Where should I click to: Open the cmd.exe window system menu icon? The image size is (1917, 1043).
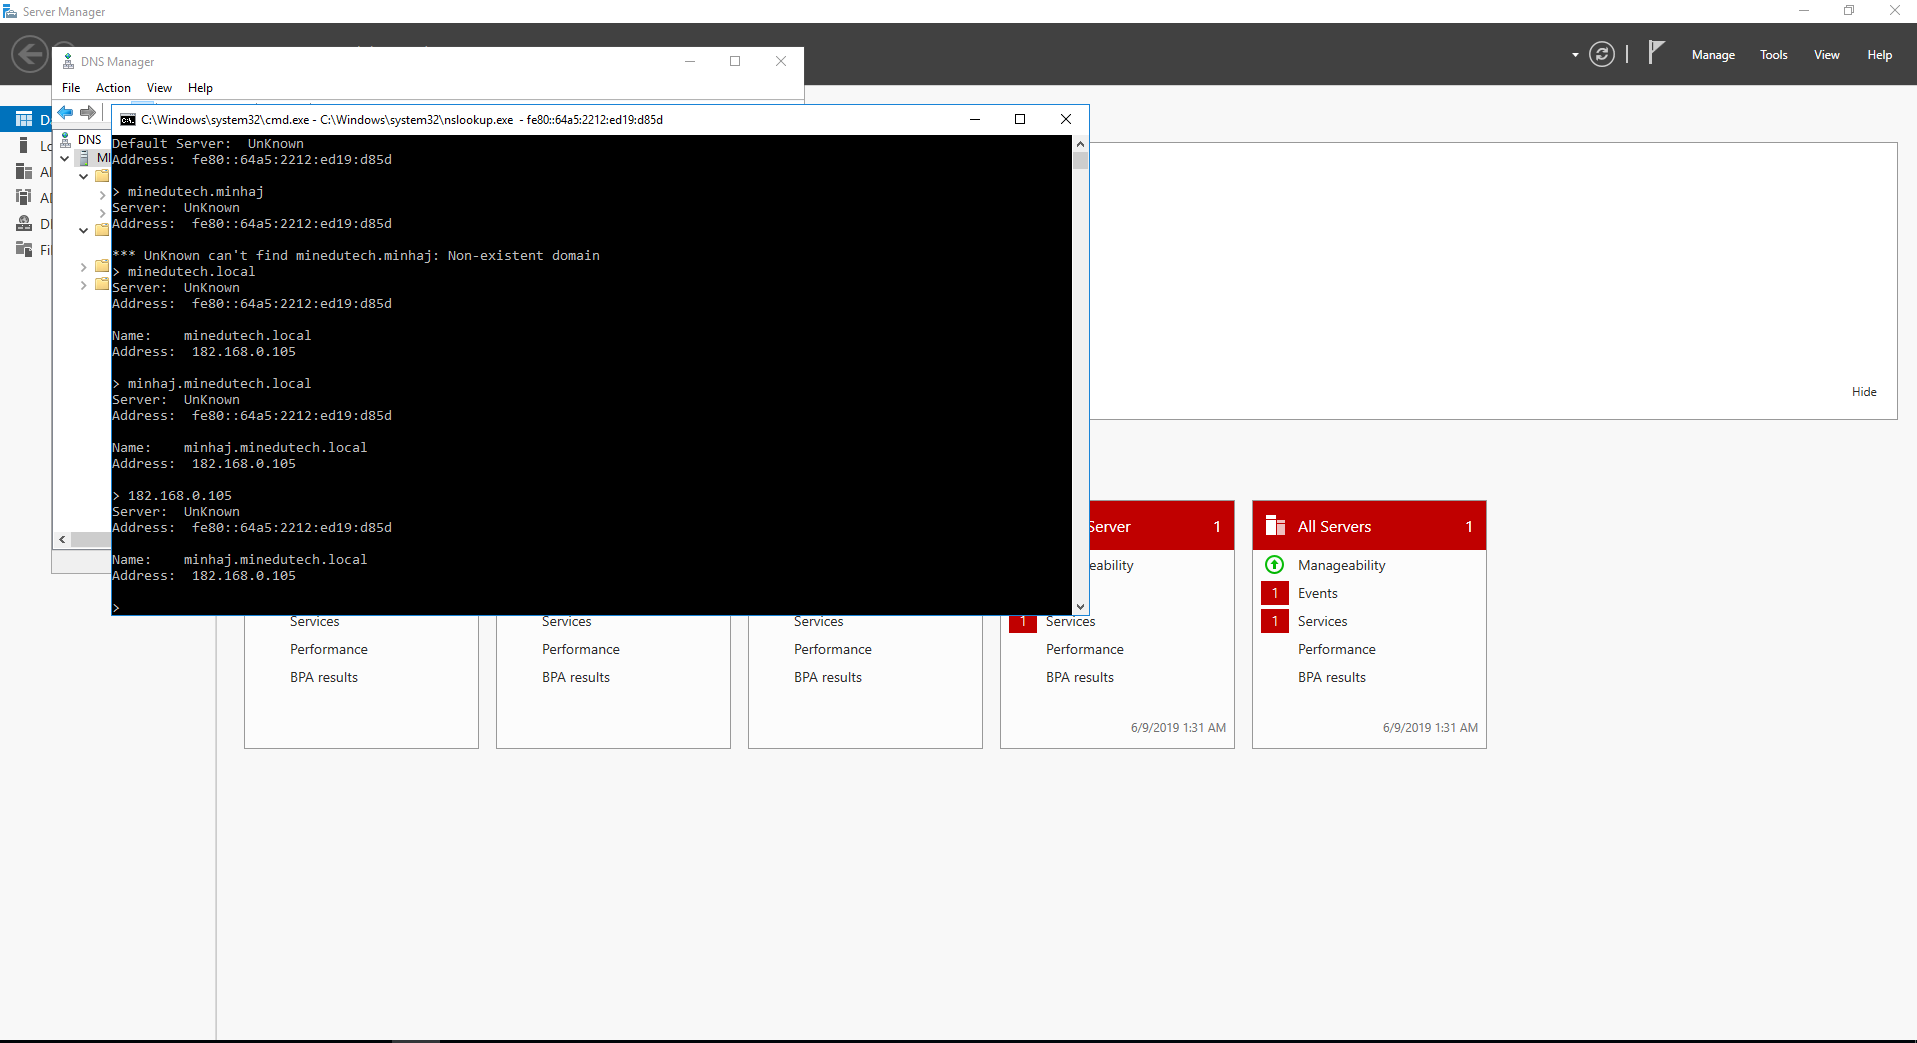tap(128, 120)
